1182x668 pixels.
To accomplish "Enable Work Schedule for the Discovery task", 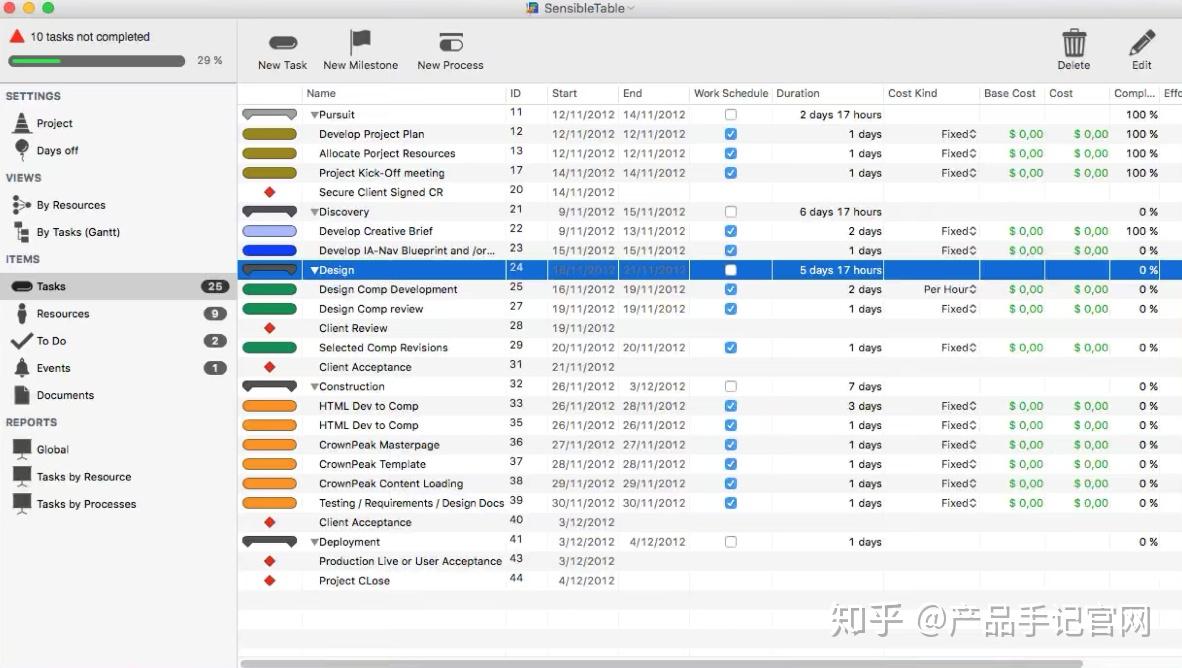I will click(731, 211).
